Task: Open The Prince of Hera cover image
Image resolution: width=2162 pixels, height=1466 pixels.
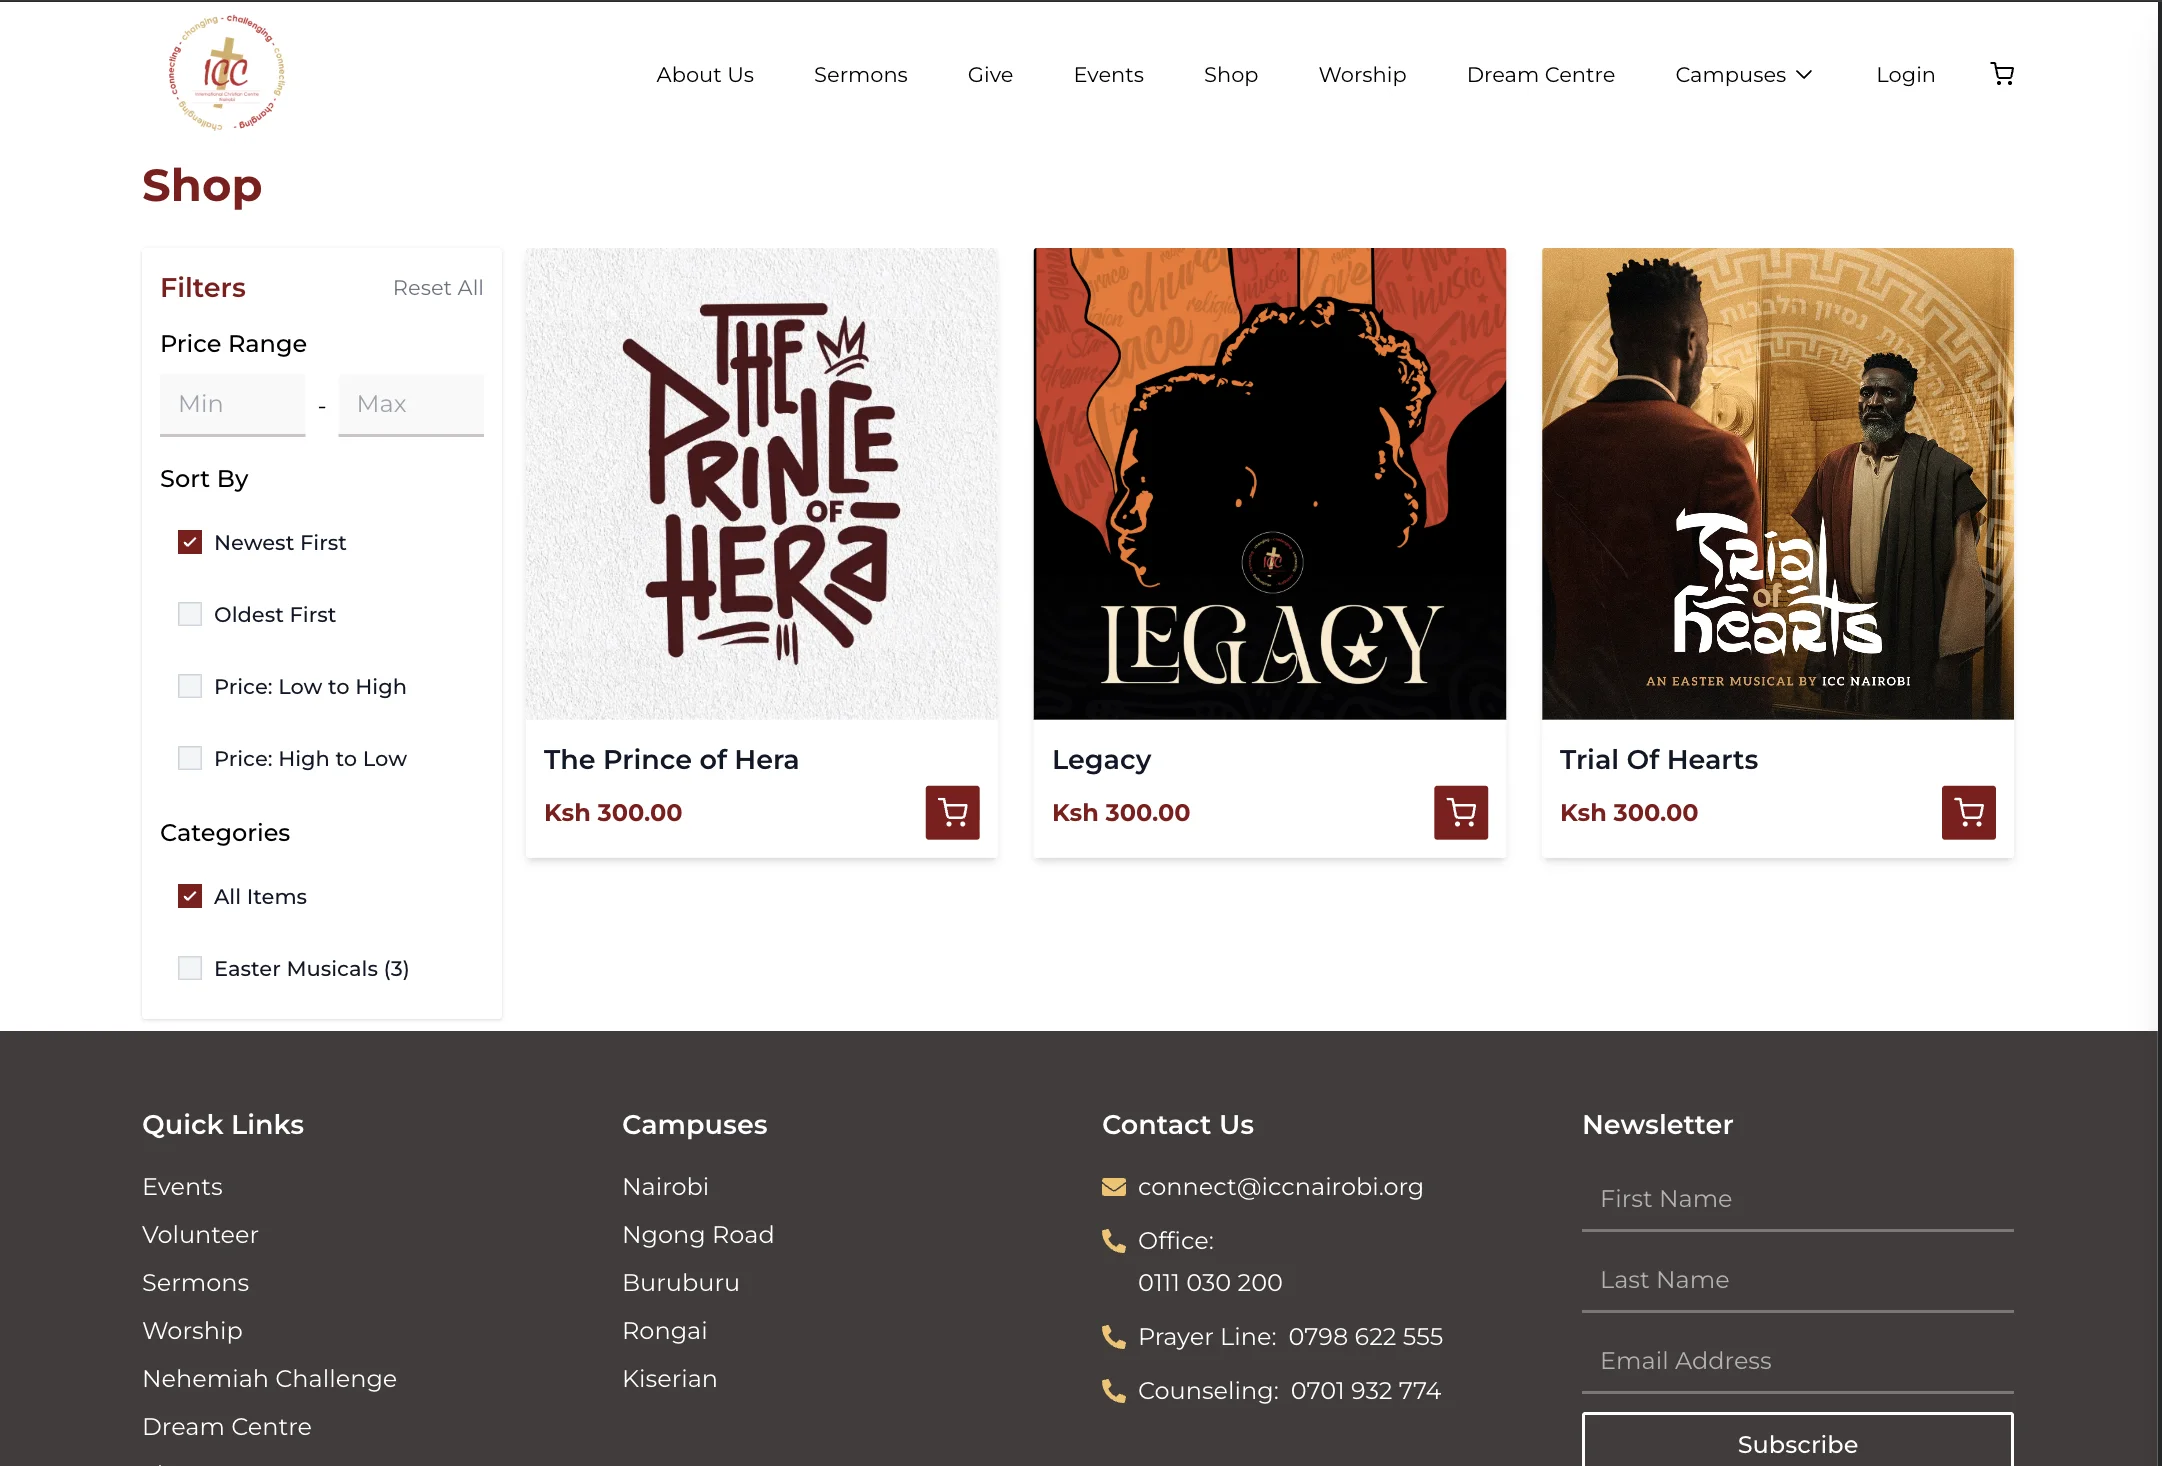Action: (761, 484)
